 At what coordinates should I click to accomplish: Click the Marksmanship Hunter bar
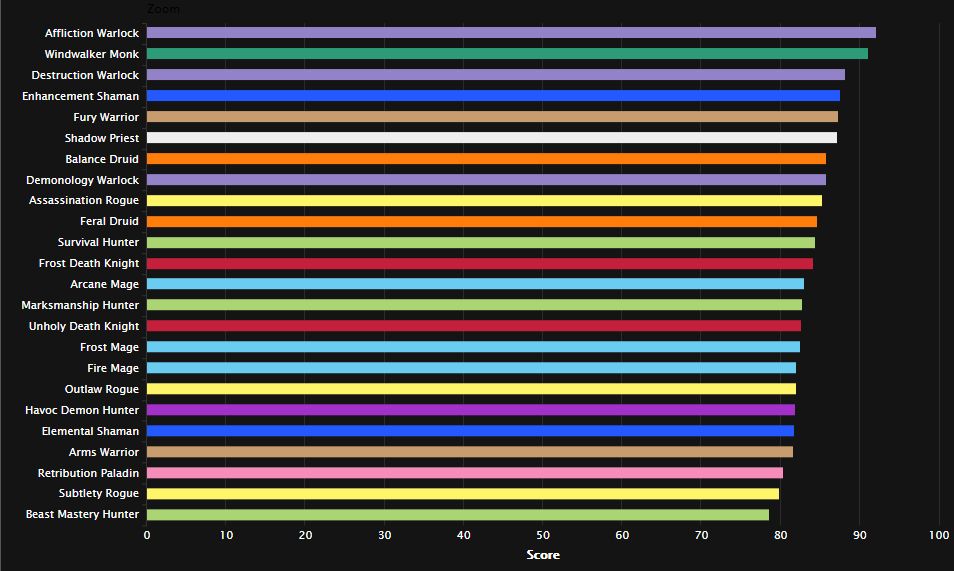[475, 305]
